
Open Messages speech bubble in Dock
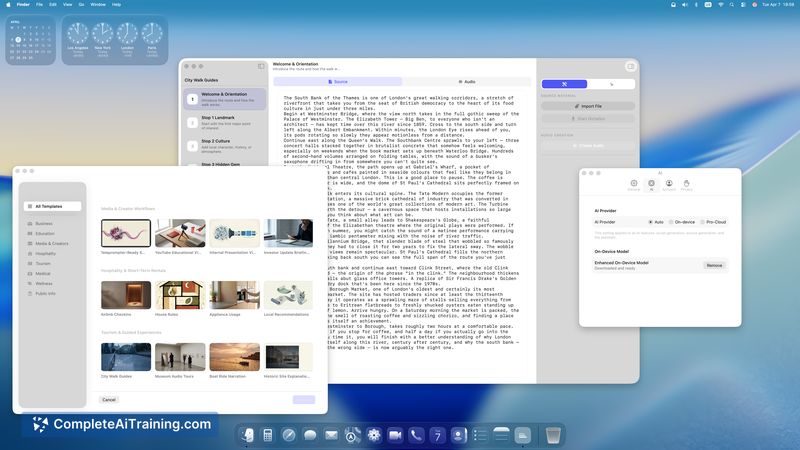310,435
